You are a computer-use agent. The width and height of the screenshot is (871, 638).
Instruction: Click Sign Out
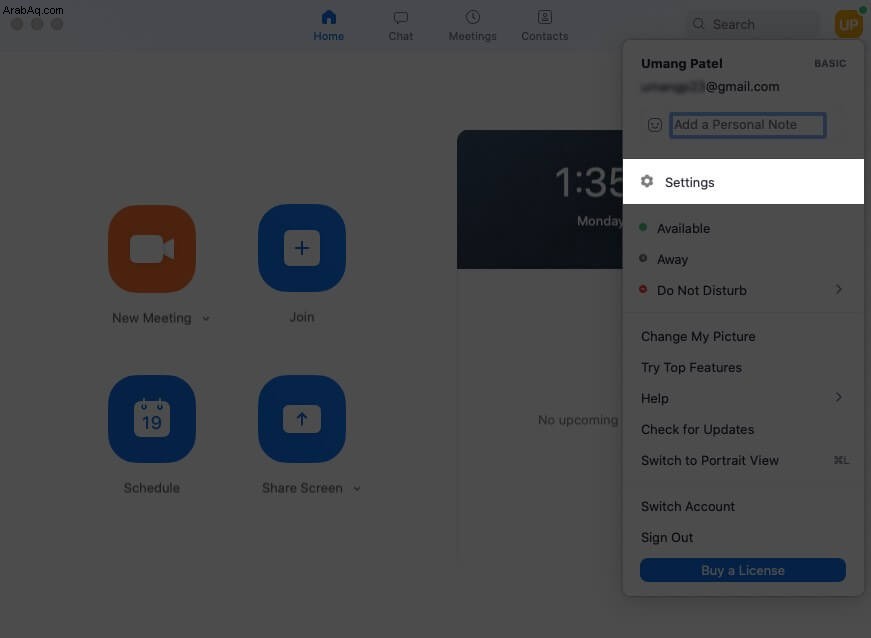(x=667, y=537)
